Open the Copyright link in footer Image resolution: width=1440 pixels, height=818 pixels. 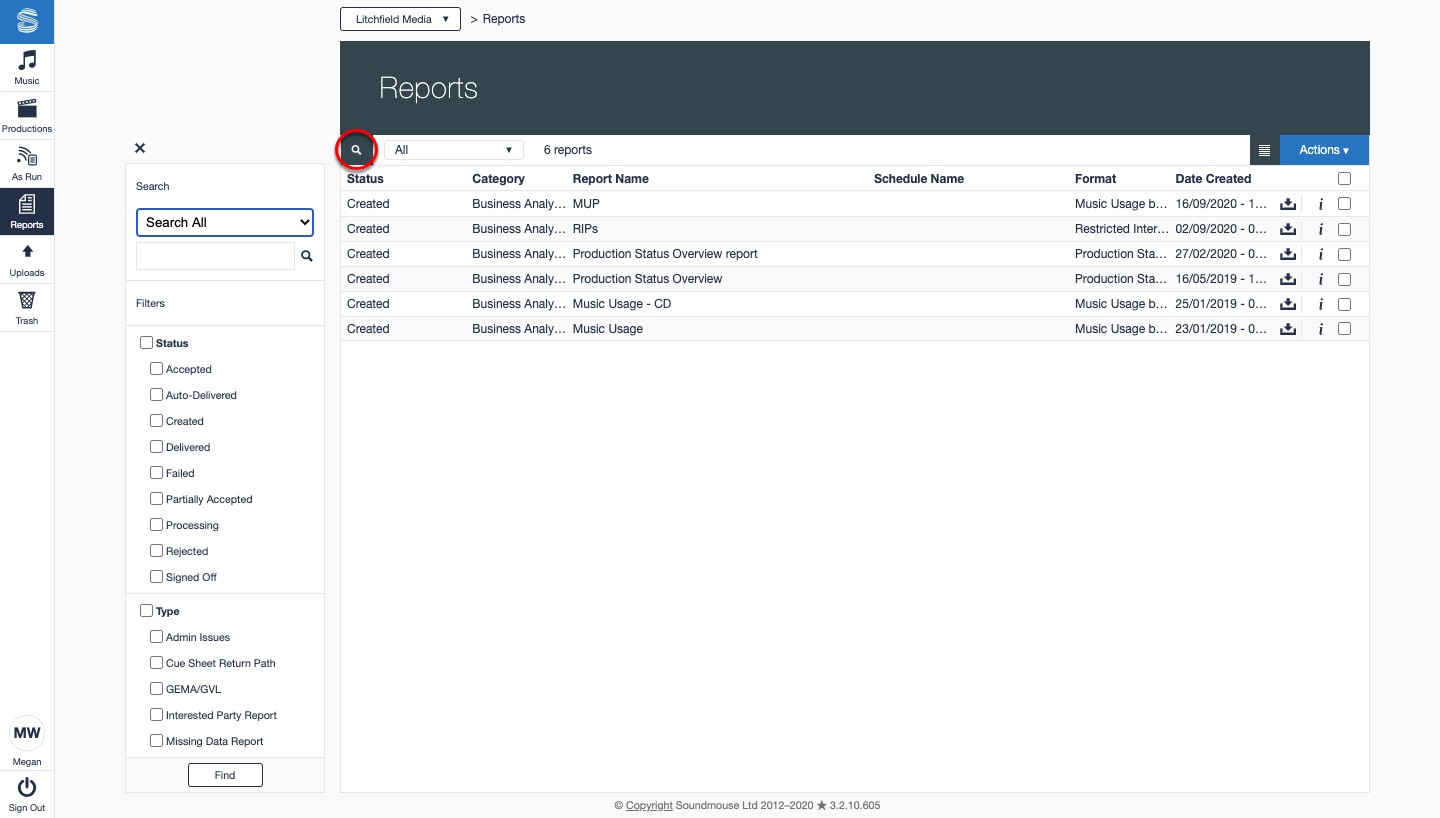coord(649,805)
